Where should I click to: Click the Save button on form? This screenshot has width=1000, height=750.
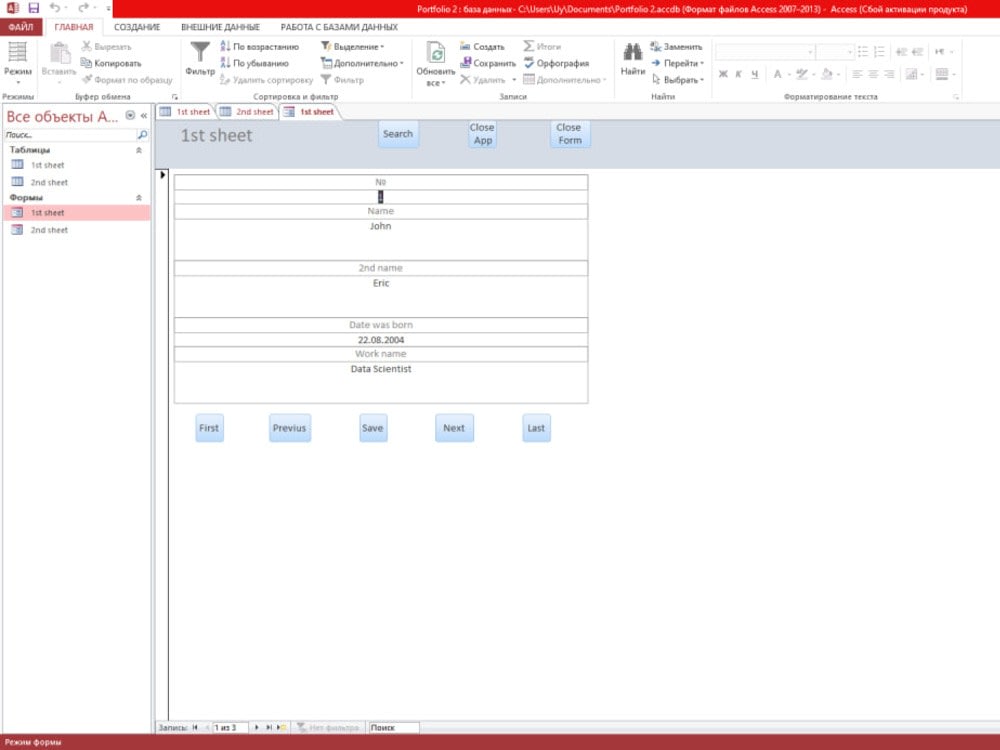click(x=372, y=428)
